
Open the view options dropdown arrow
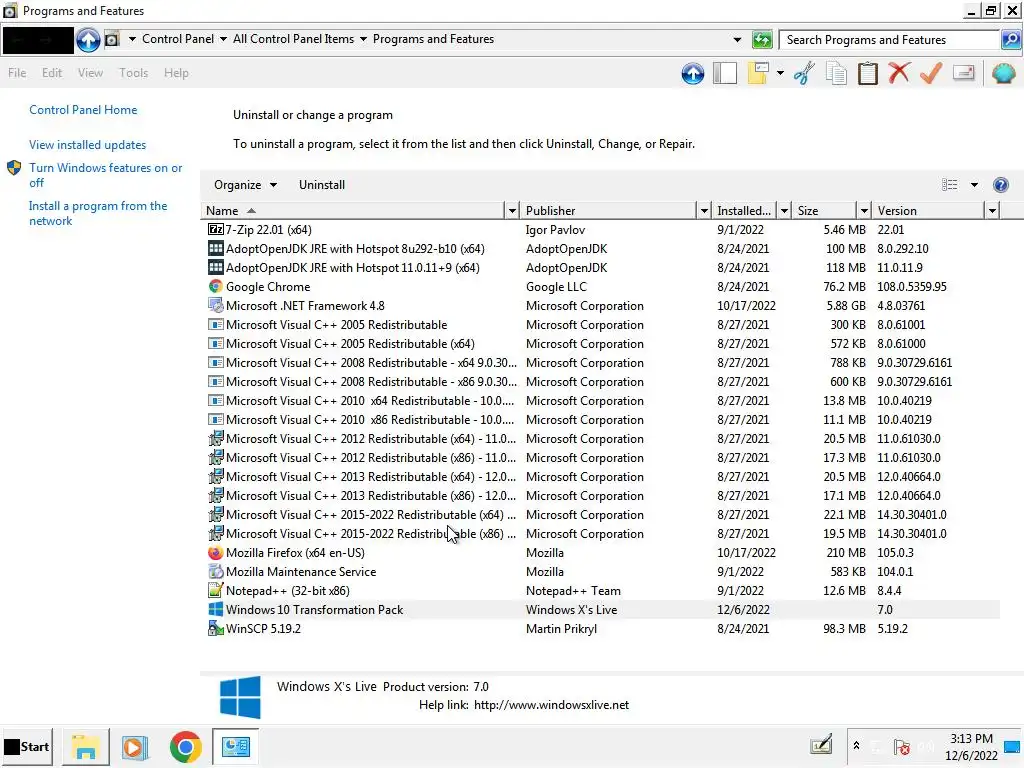tap(974, 185)
